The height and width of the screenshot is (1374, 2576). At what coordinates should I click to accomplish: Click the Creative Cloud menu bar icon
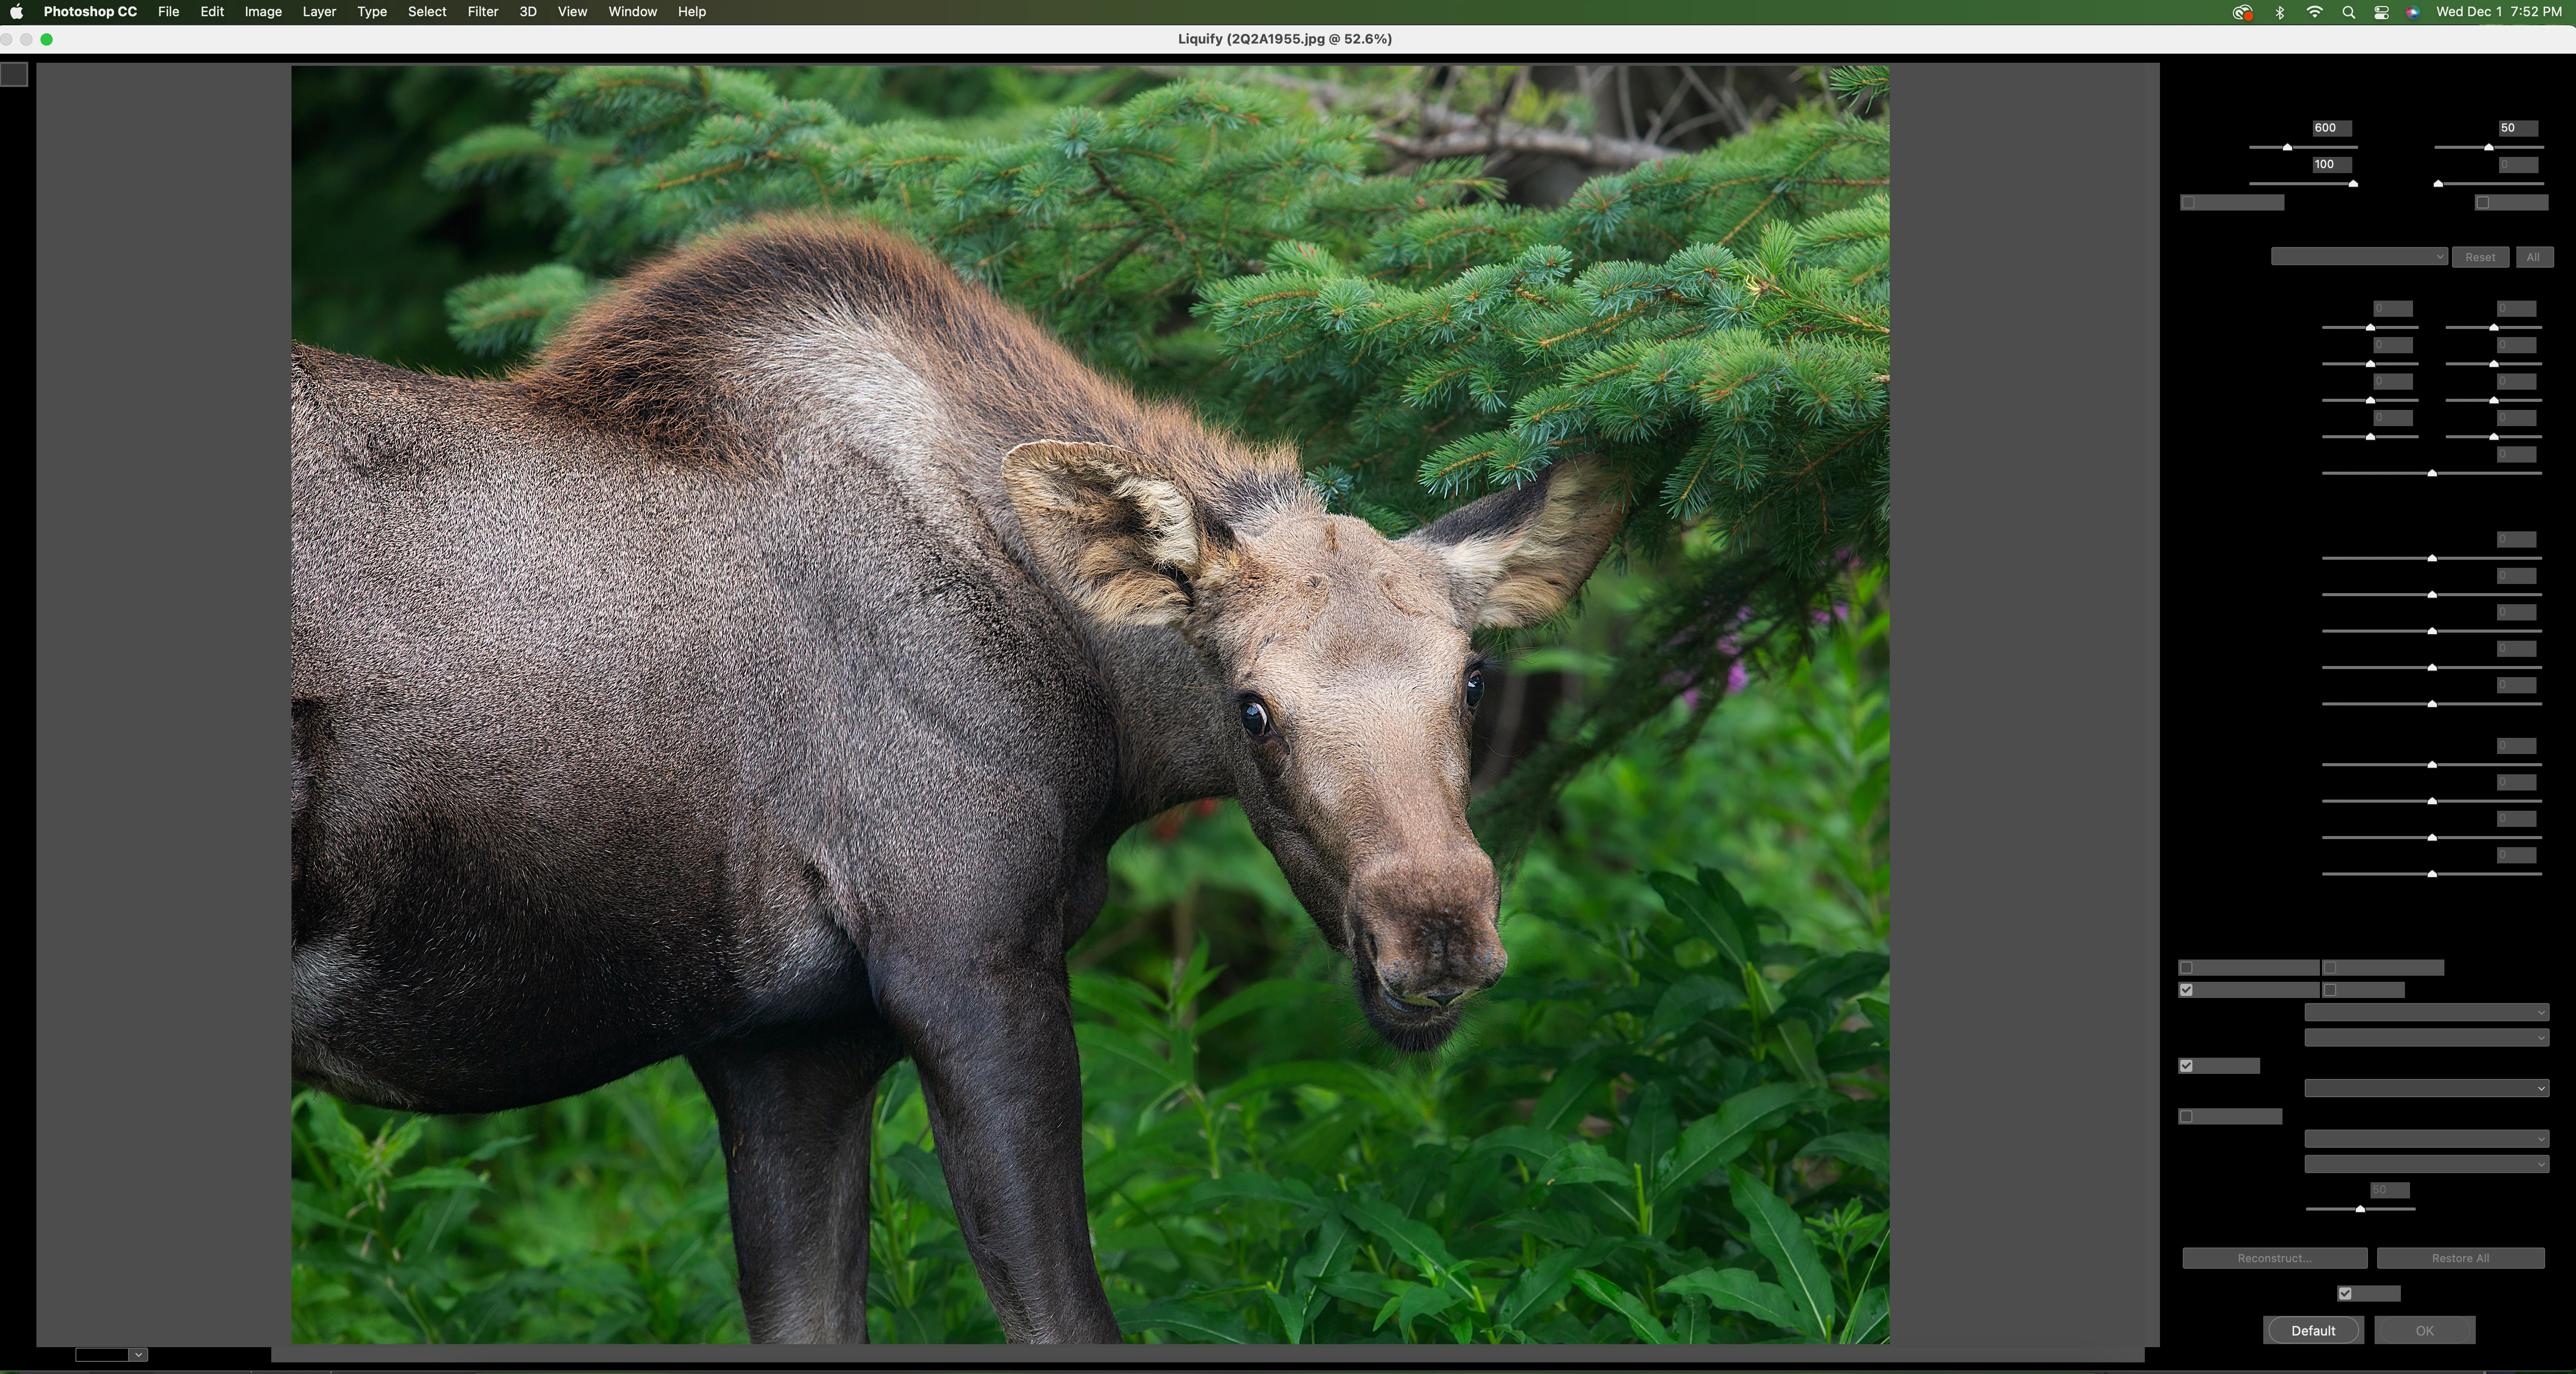point(2242,12)
